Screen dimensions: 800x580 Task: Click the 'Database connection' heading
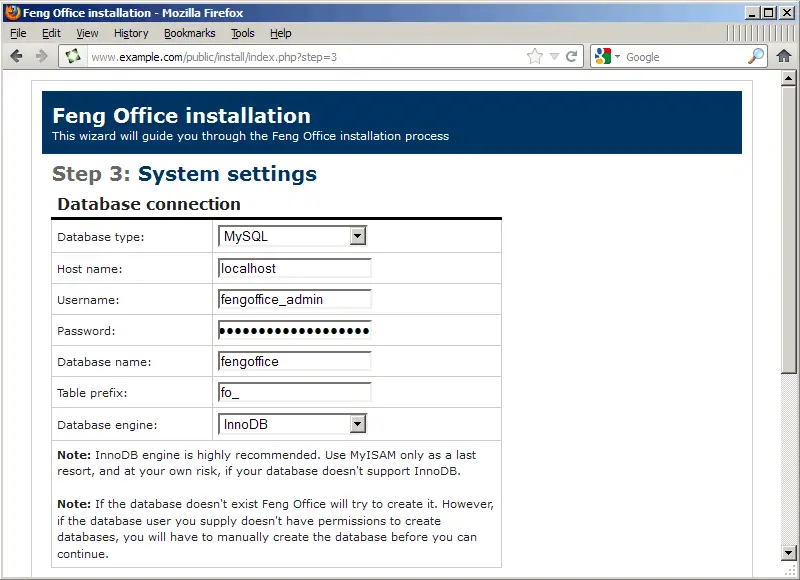point(148,204)
